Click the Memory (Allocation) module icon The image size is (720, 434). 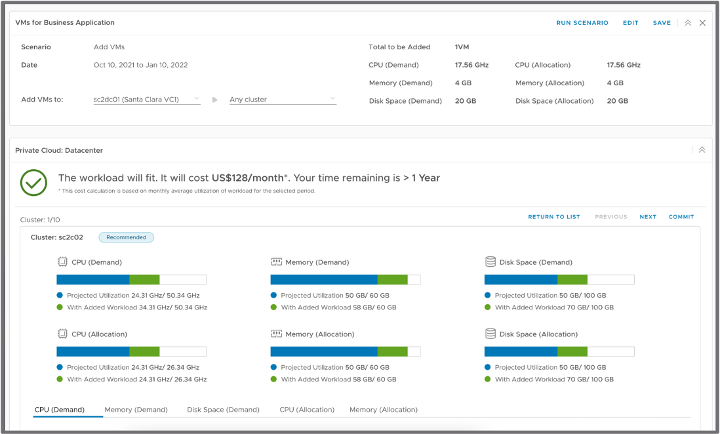276,333
